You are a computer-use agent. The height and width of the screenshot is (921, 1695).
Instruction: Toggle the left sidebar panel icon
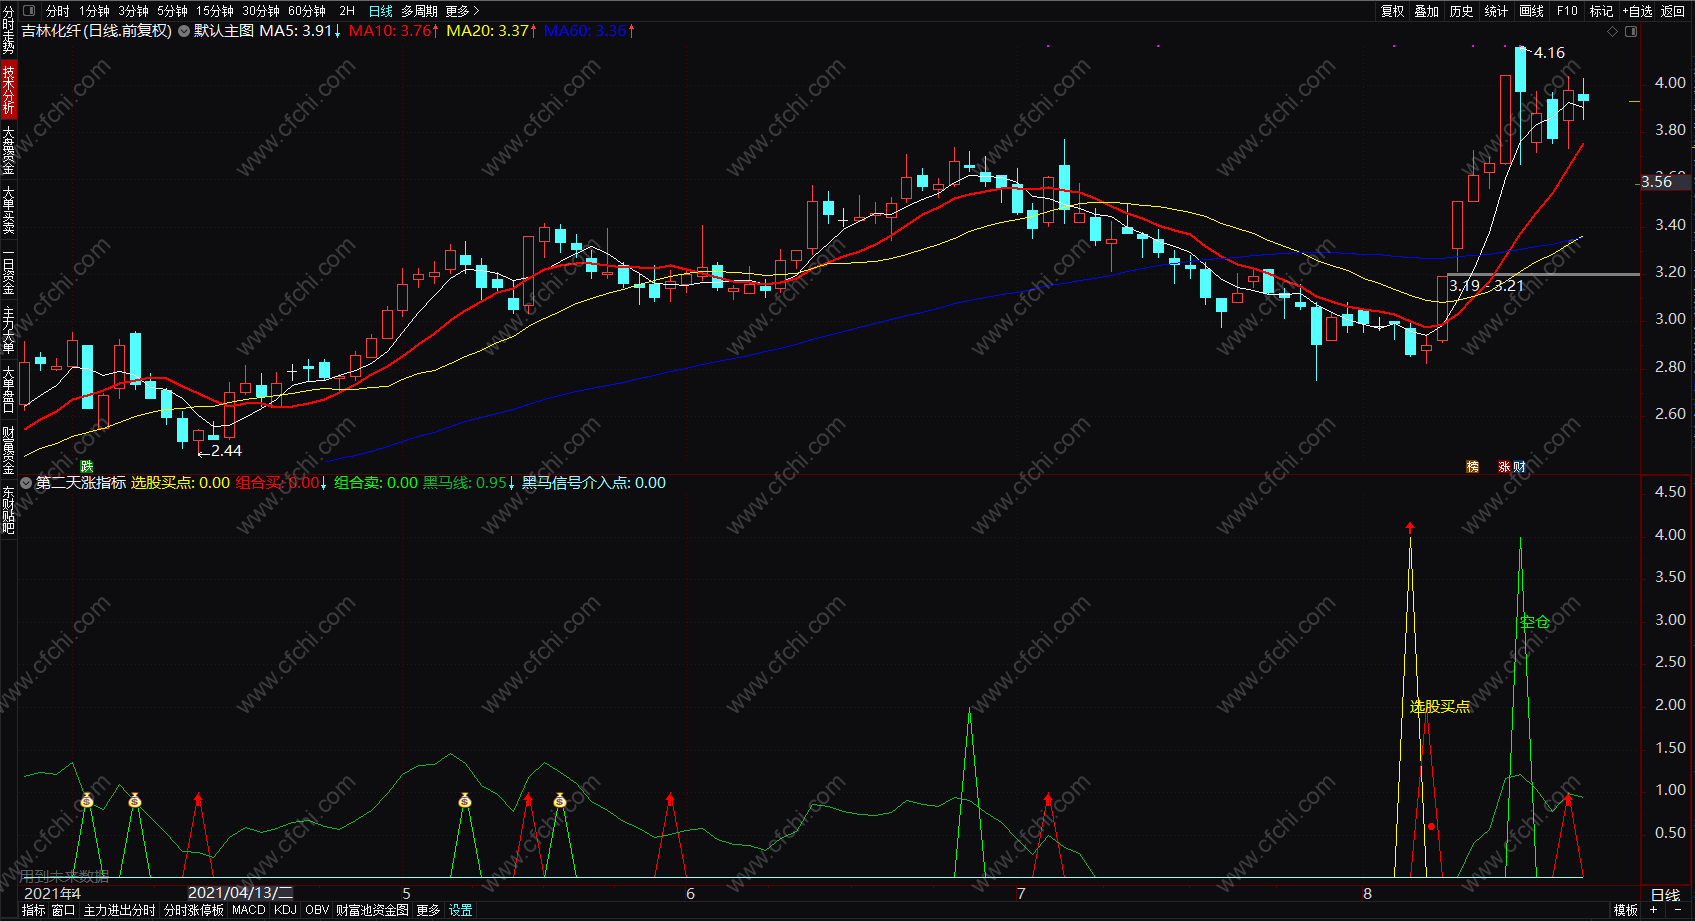tap(29, 11)
